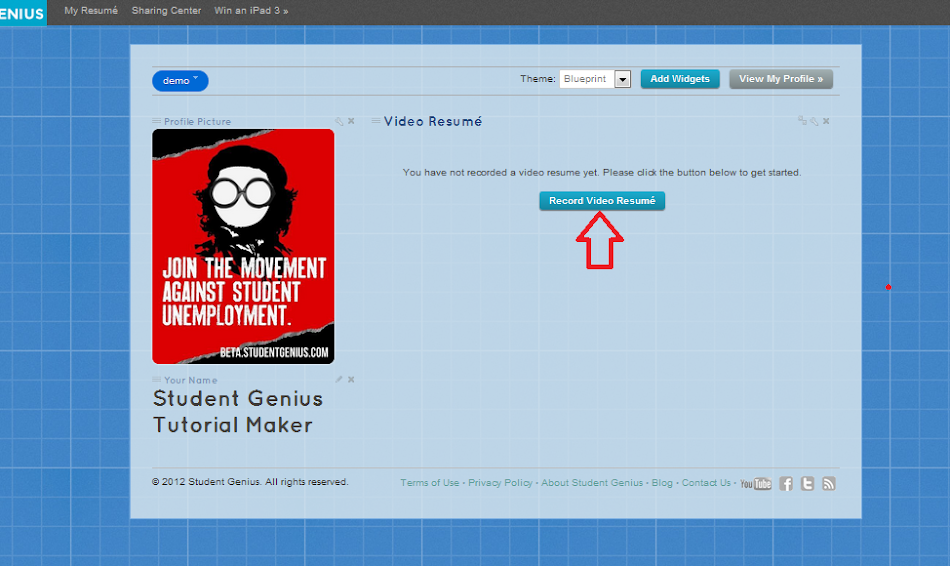Screen dimensions: 950x566
Task: Open the My Resumé menu item
Action: click(91, 10)
